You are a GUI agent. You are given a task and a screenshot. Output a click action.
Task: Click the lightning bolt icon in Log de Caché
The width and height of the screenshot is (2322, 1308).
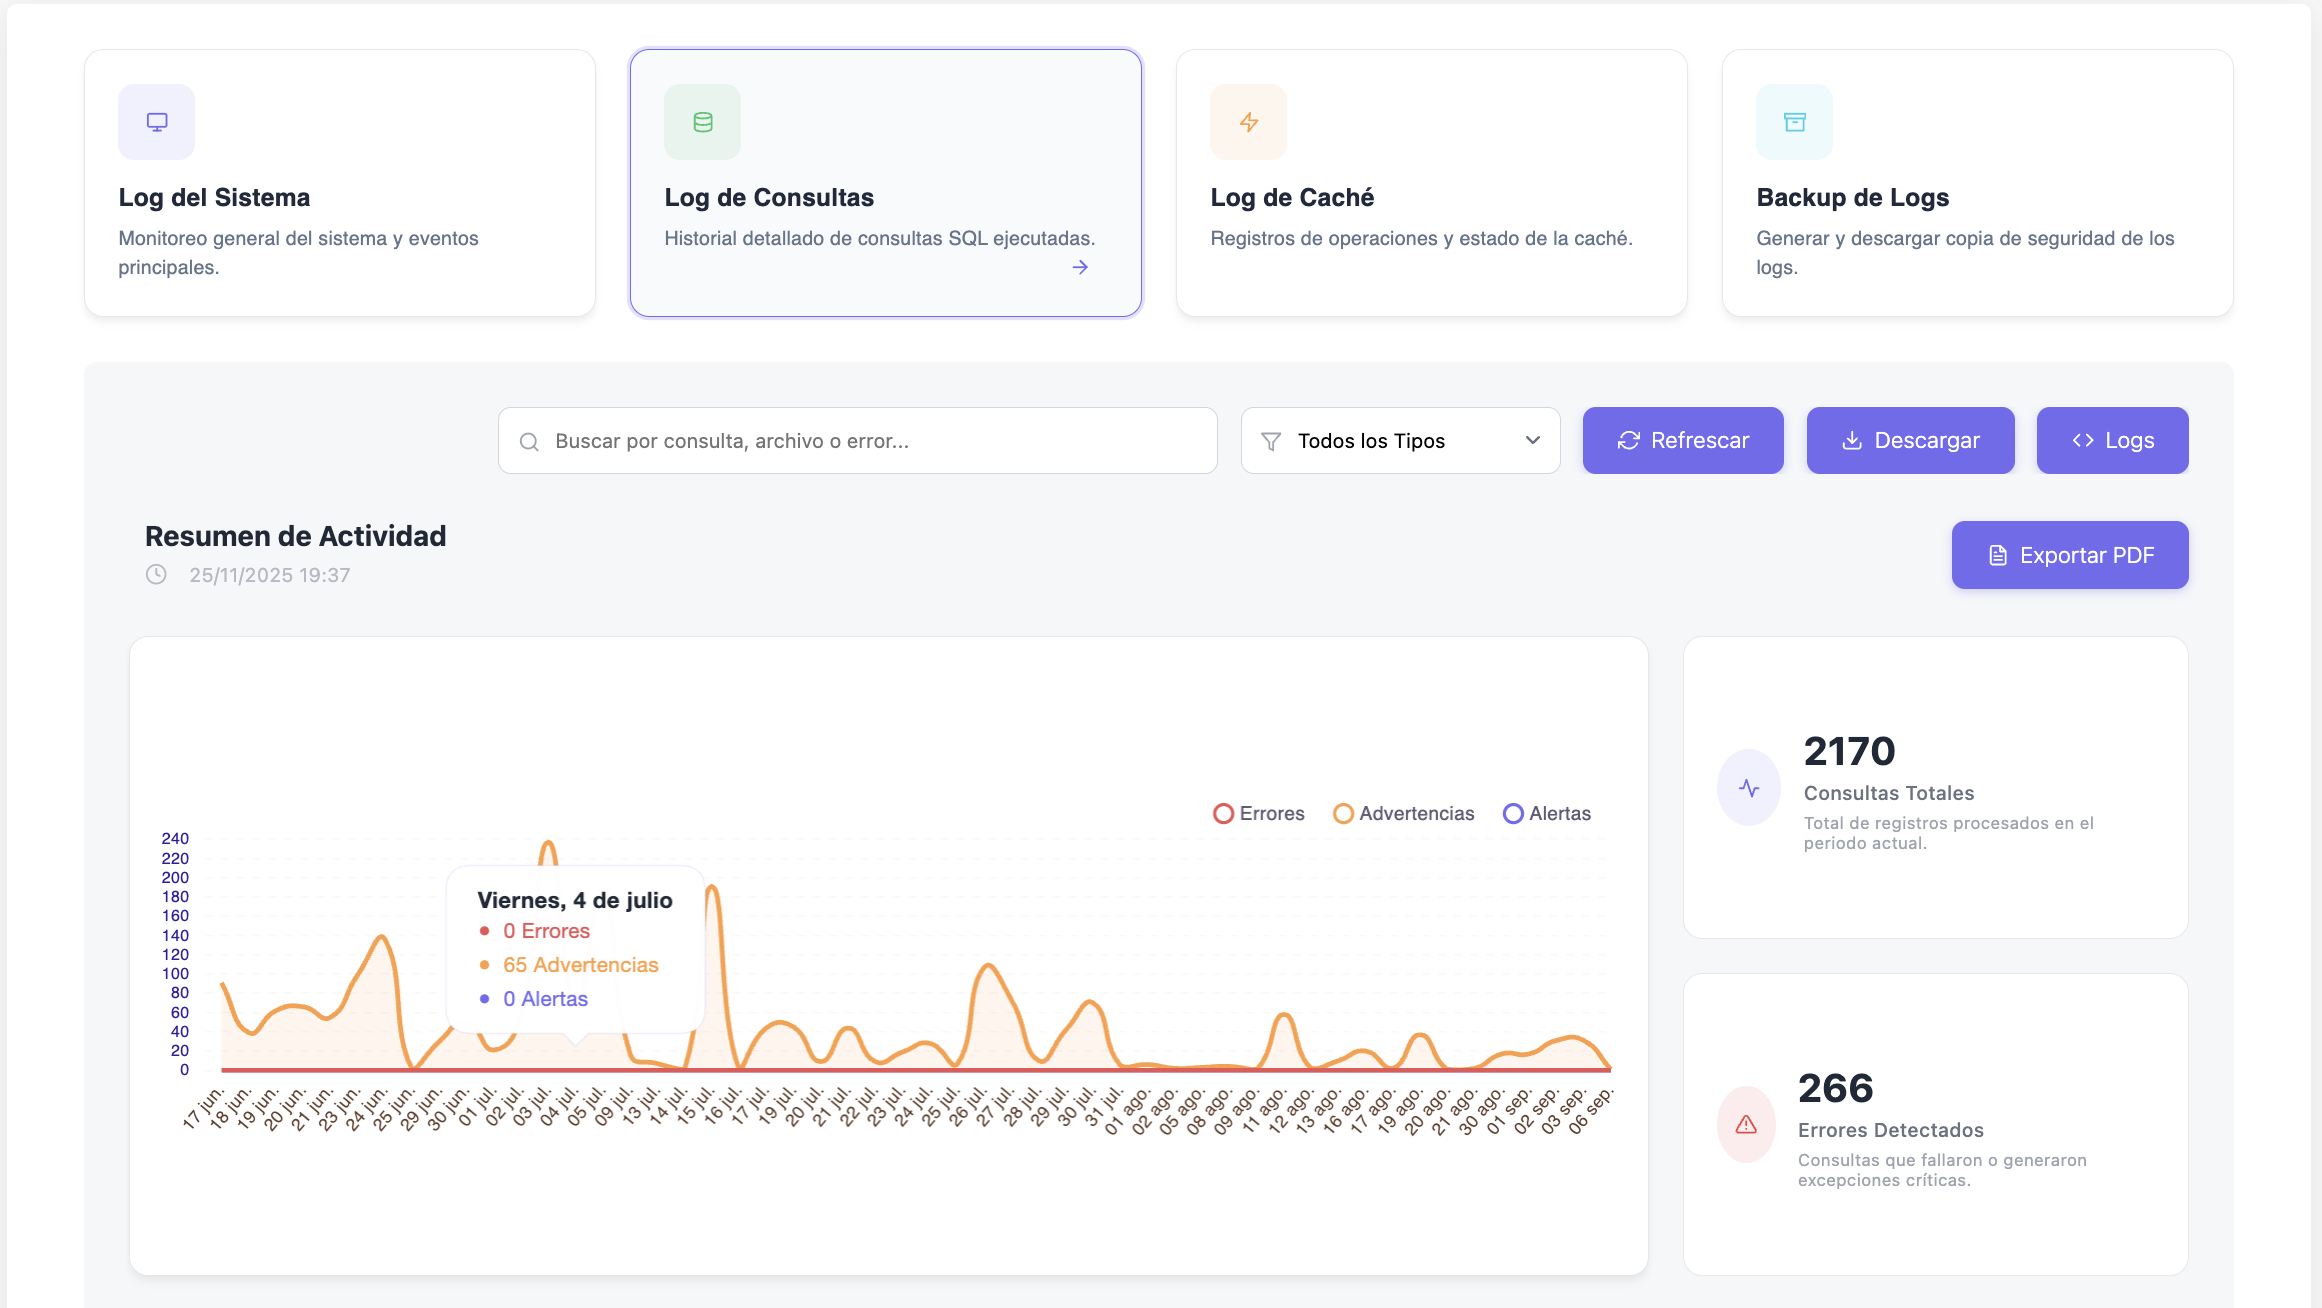(x=1248, y=122)
